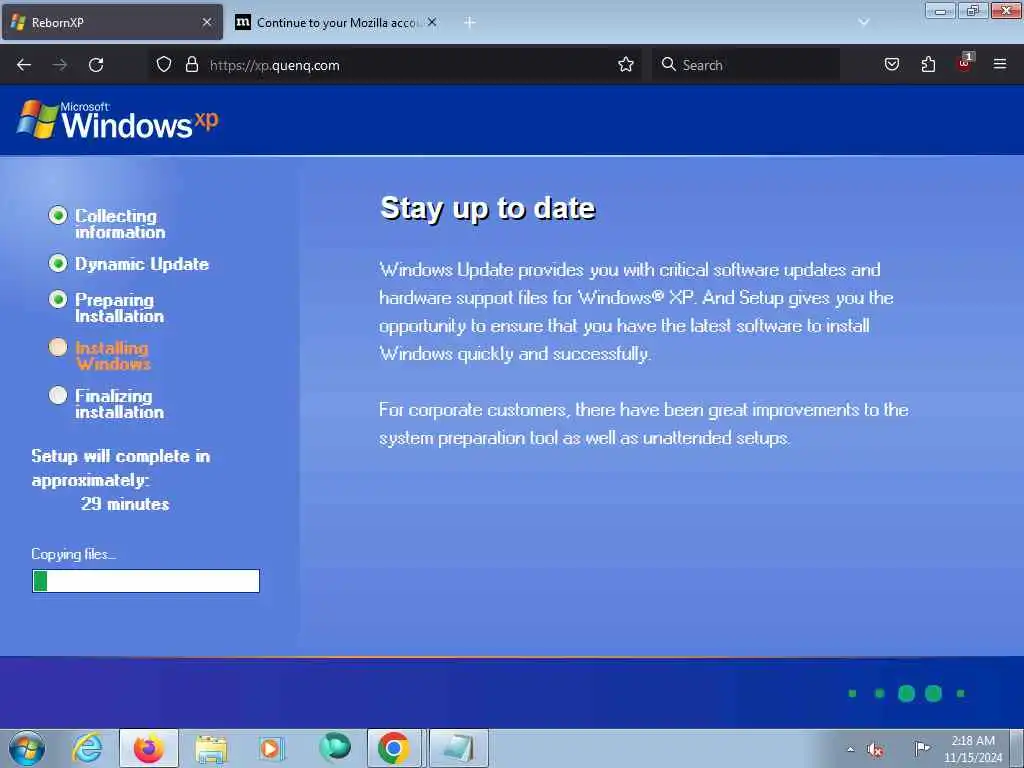Viewport: 1024px width, 768px height.
Task: Click the 29 minutes estimate text
Action: 125,504
